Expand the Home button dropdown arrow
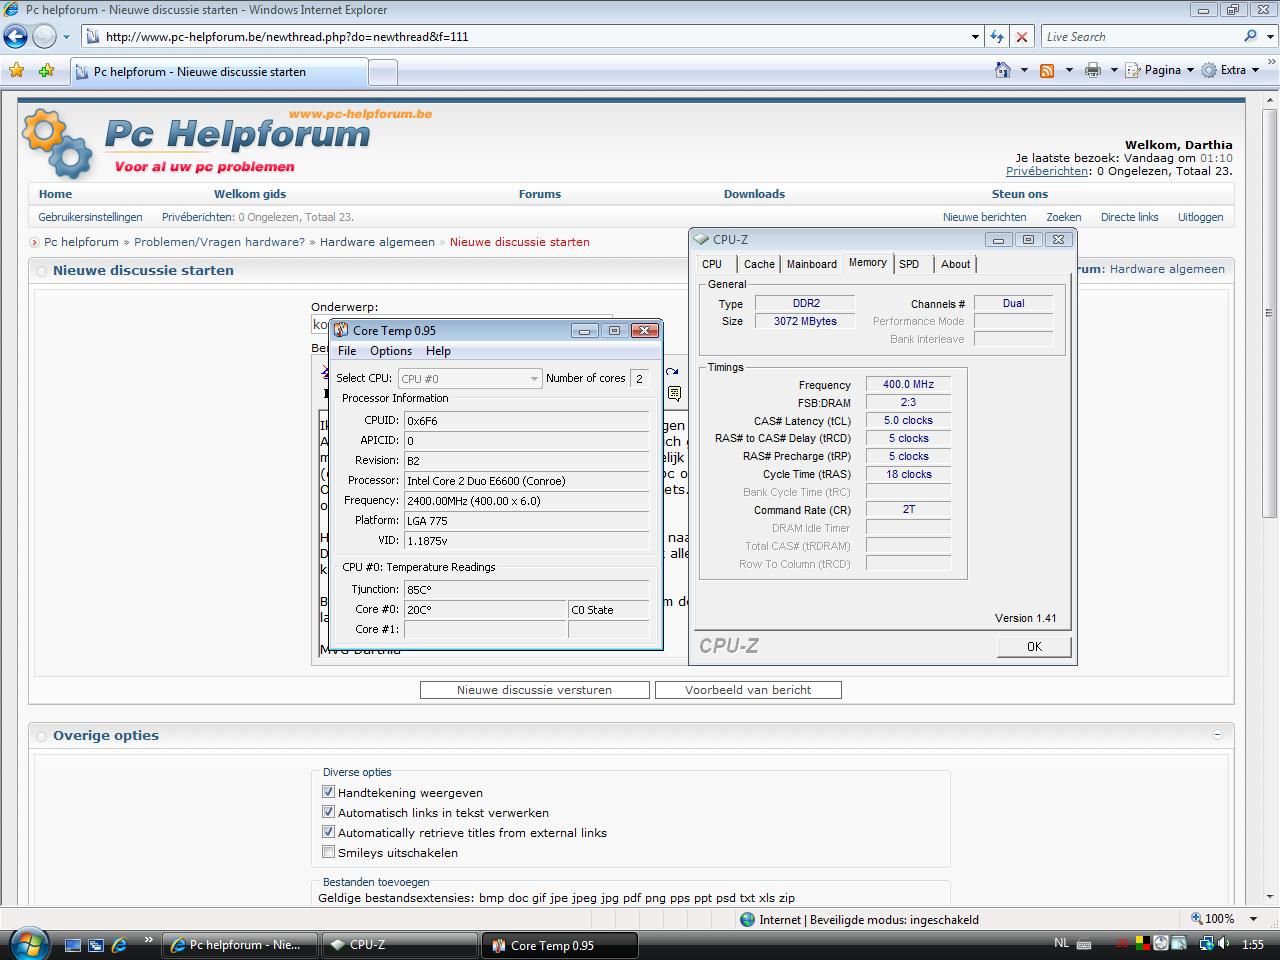The image size is (1280, 960). [1024, 70]
